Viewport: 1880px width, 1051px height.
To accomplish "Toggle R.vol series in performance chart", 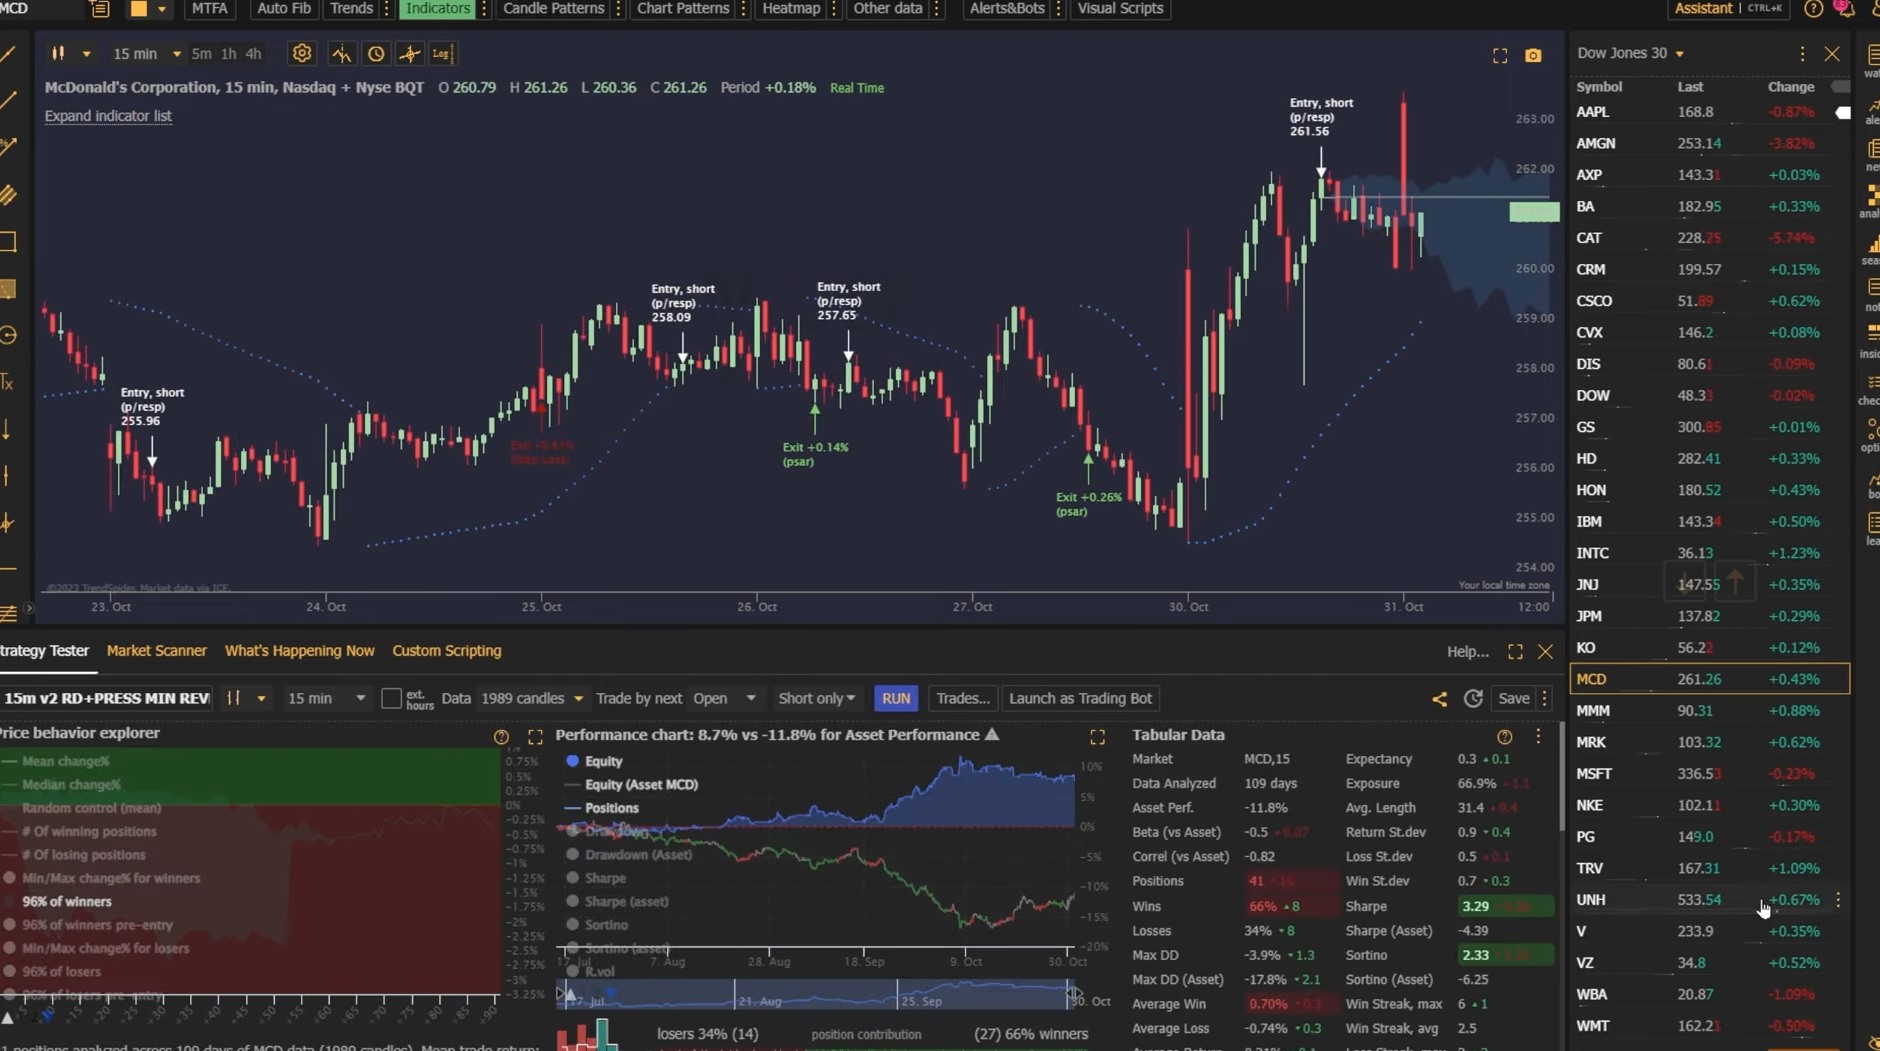I will (591, 971).
